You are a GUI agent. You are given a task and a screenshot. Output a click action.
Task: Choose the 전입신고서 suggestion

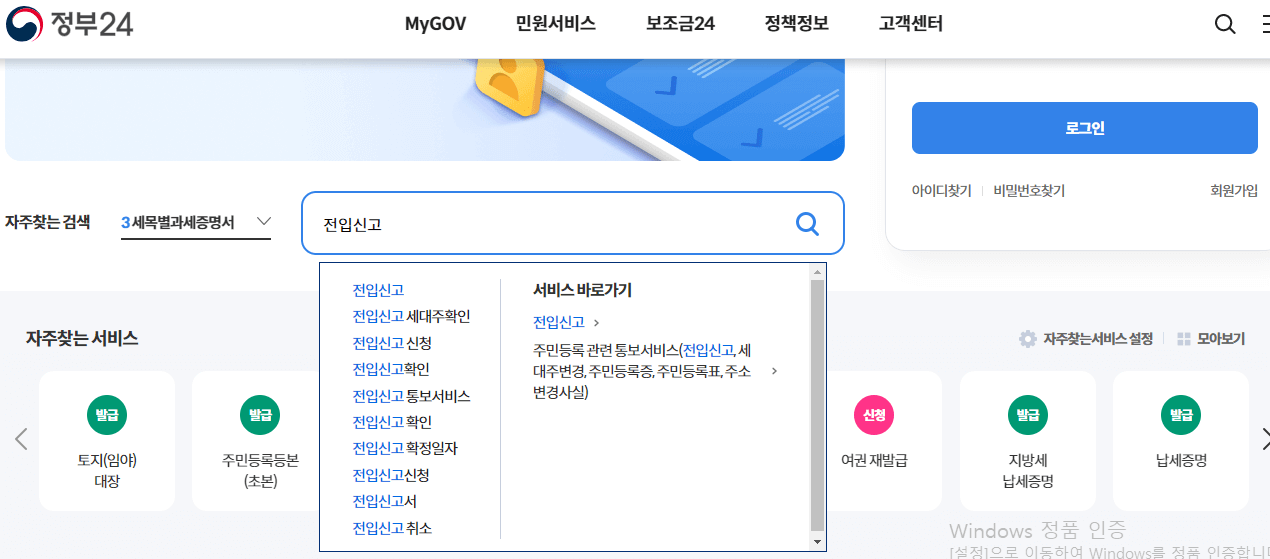tap(385, 501)
